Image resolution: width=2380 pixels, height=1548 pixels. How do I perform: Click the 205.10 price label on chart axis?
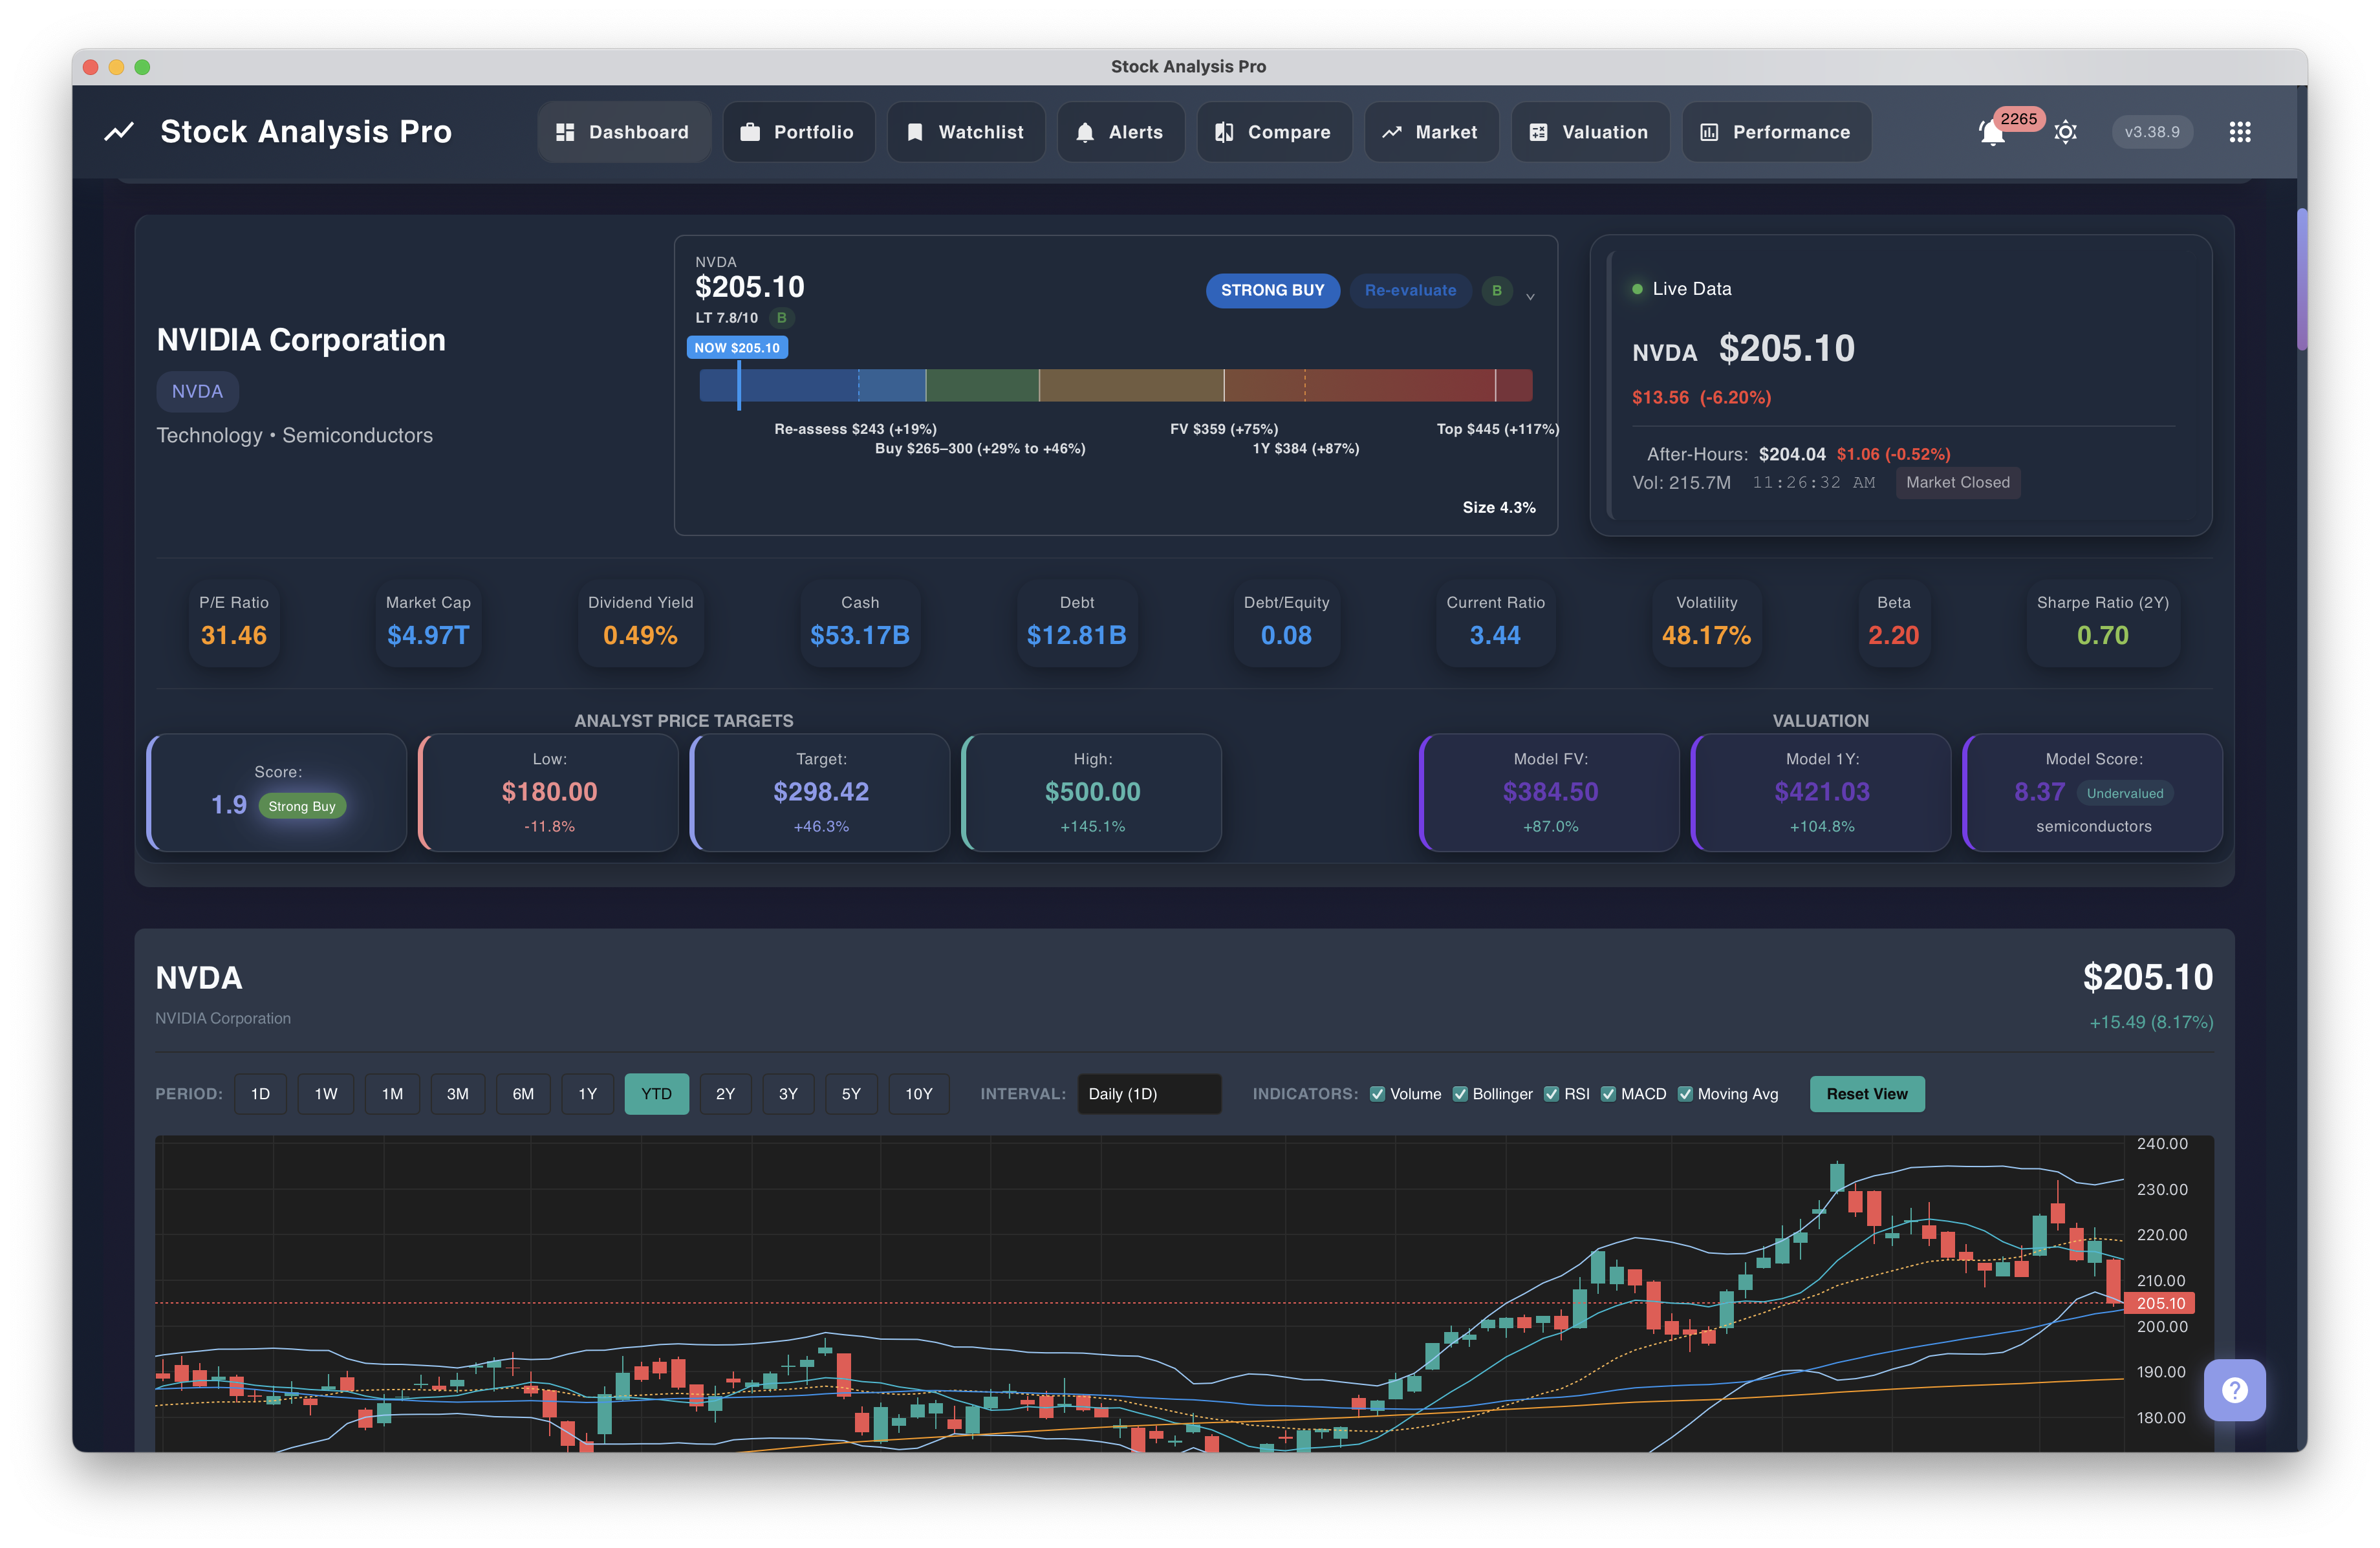[x=2160, y=1303]
